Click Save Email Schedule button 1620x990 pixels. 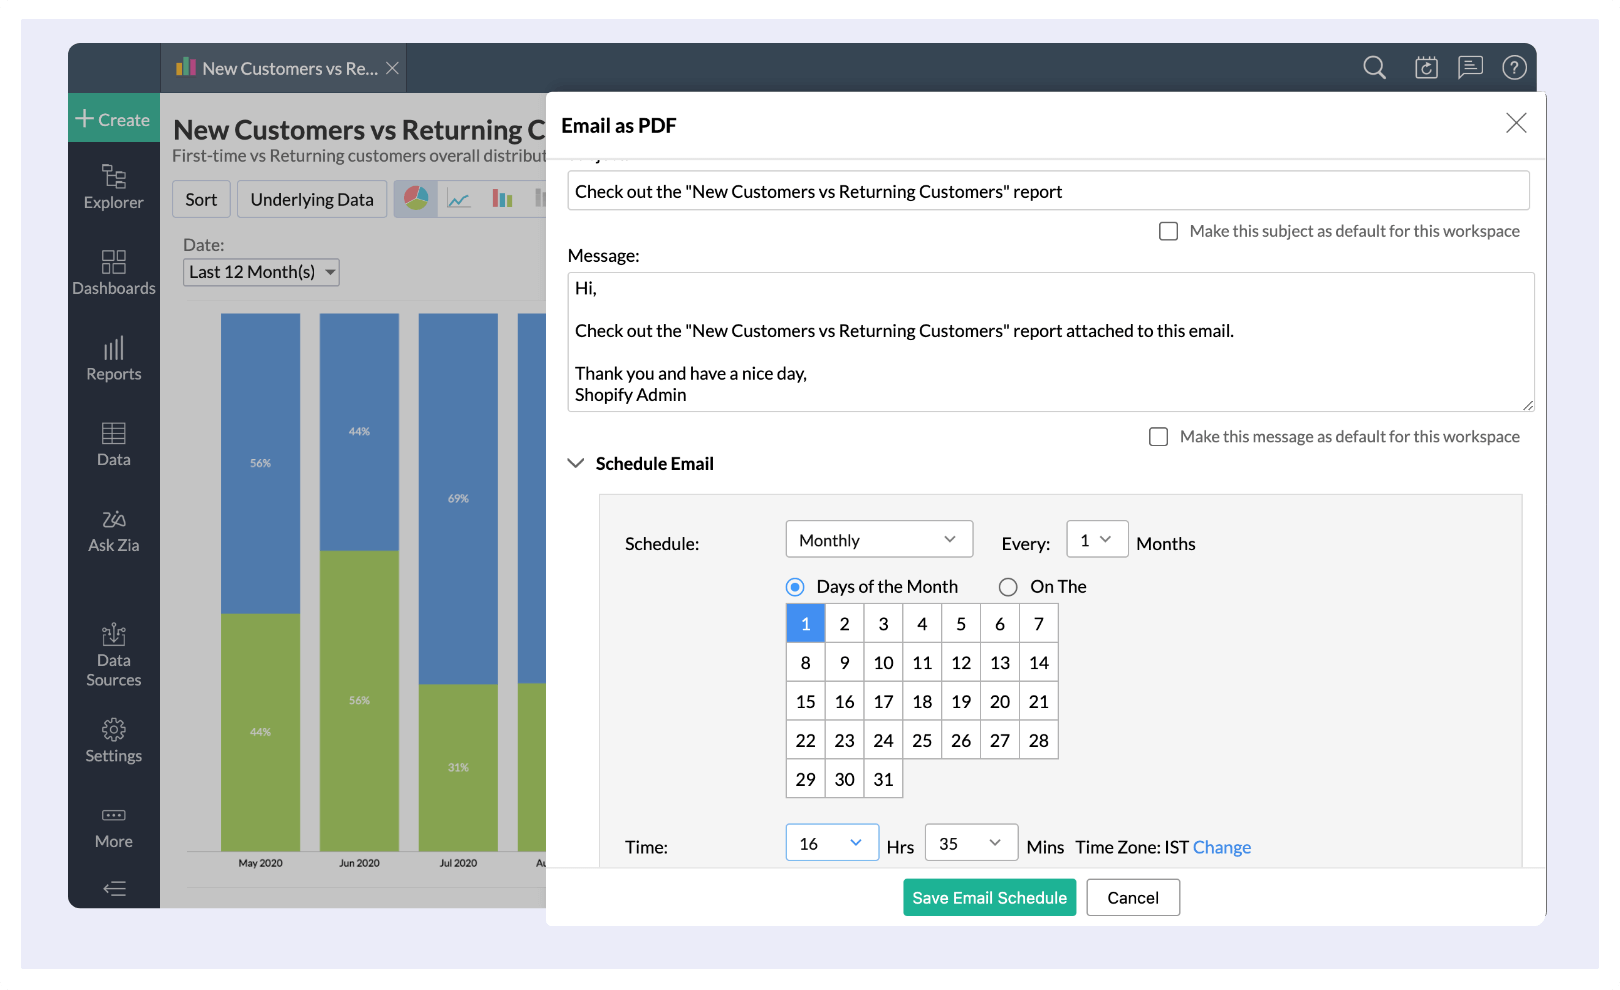[x=989, y=898]
